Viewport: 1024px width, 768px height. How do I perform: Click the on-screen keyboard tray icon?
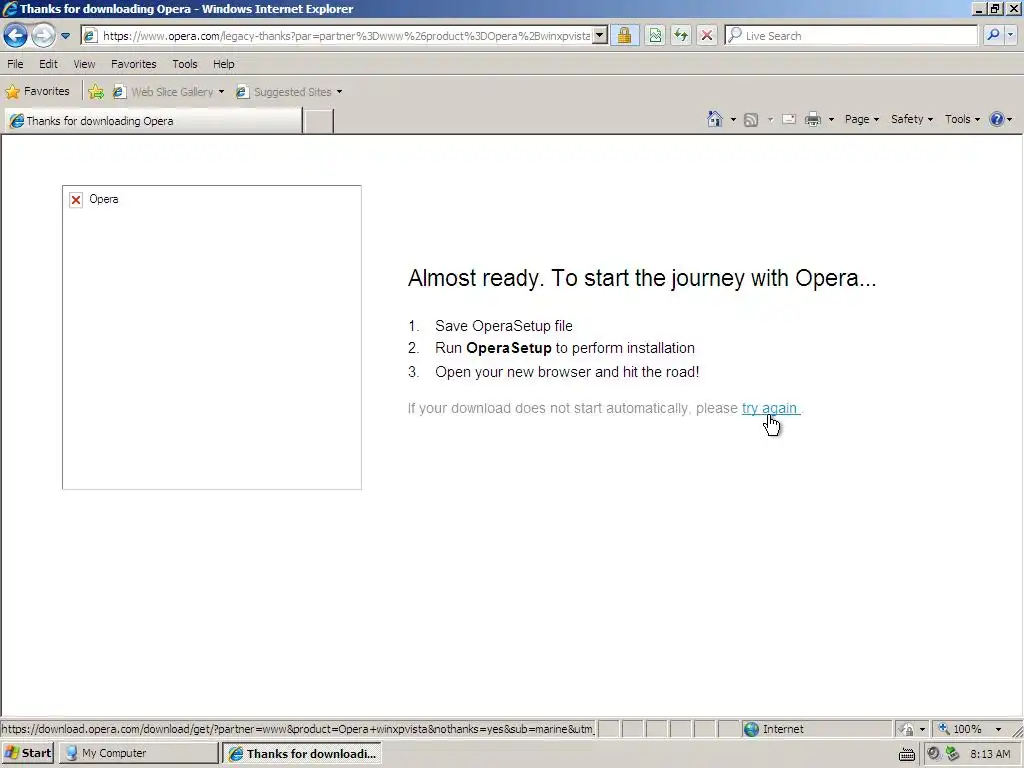[906, 754]
